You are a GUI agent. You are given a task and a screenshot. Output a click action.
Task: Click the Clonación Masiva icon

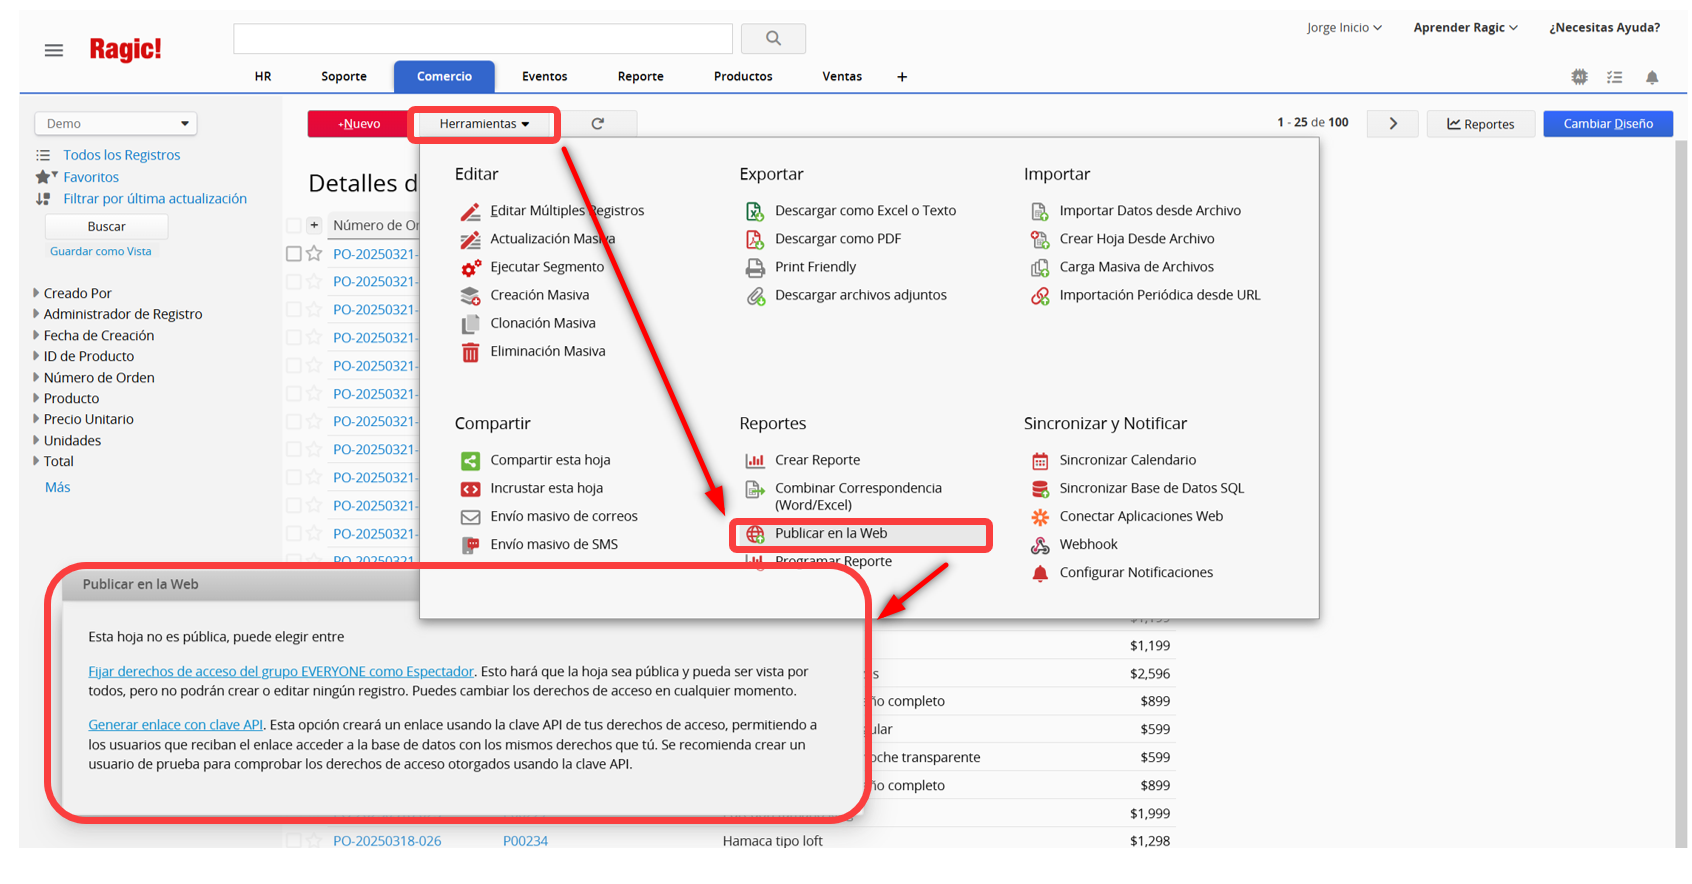pos(470,323)
